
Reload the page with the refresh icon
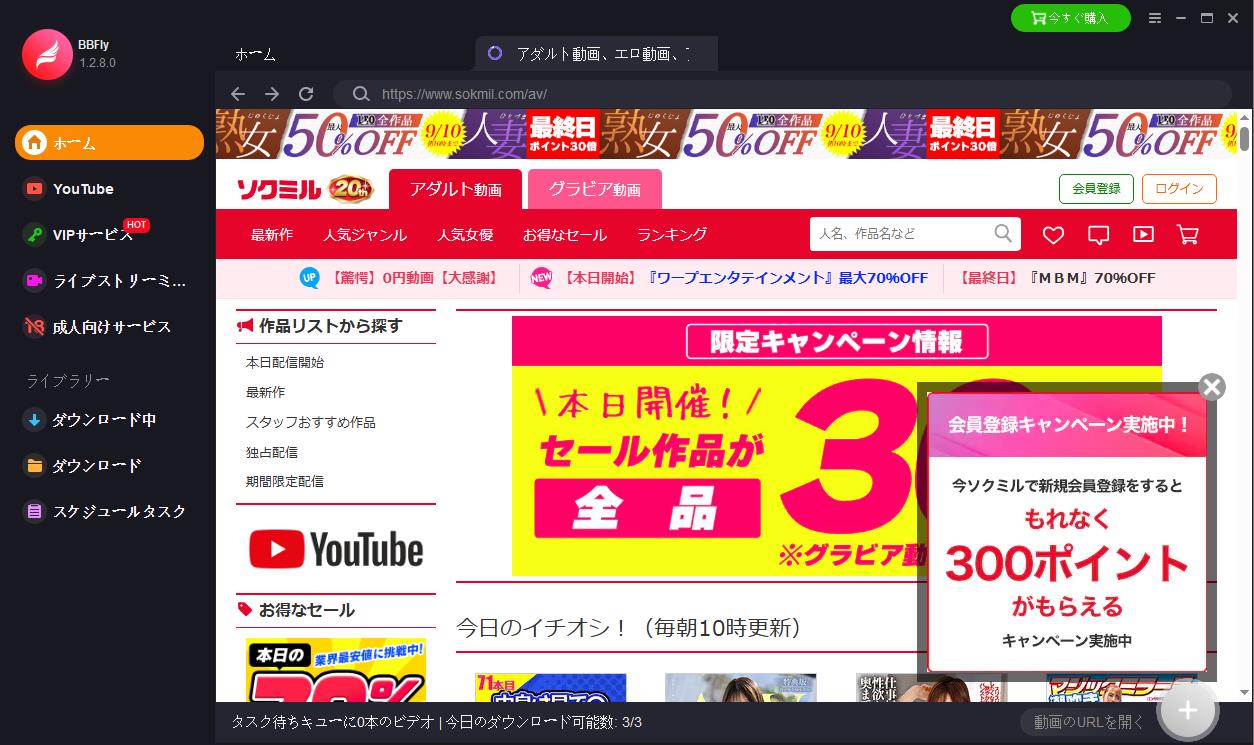(x=306, y=94)
